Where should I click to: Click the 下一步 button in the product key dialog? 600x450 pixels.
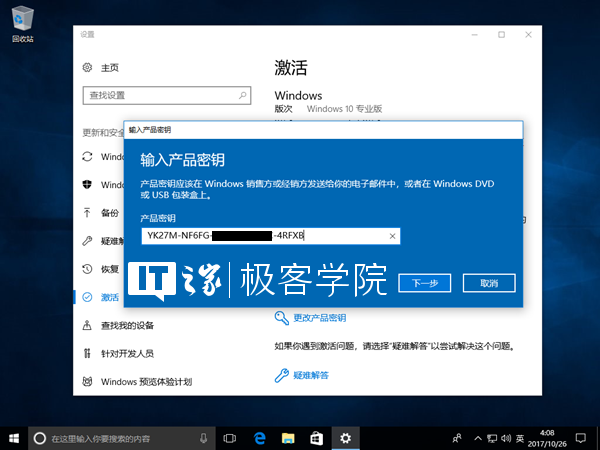tap(425, 283)
